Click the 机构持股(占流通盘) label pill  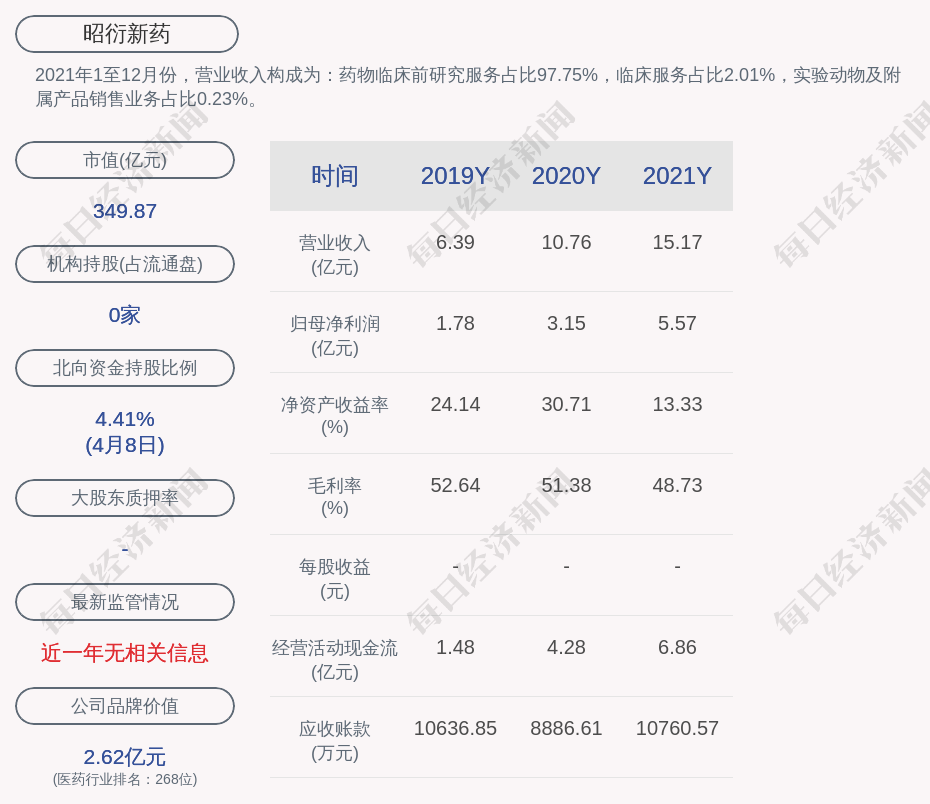point(125,264)
